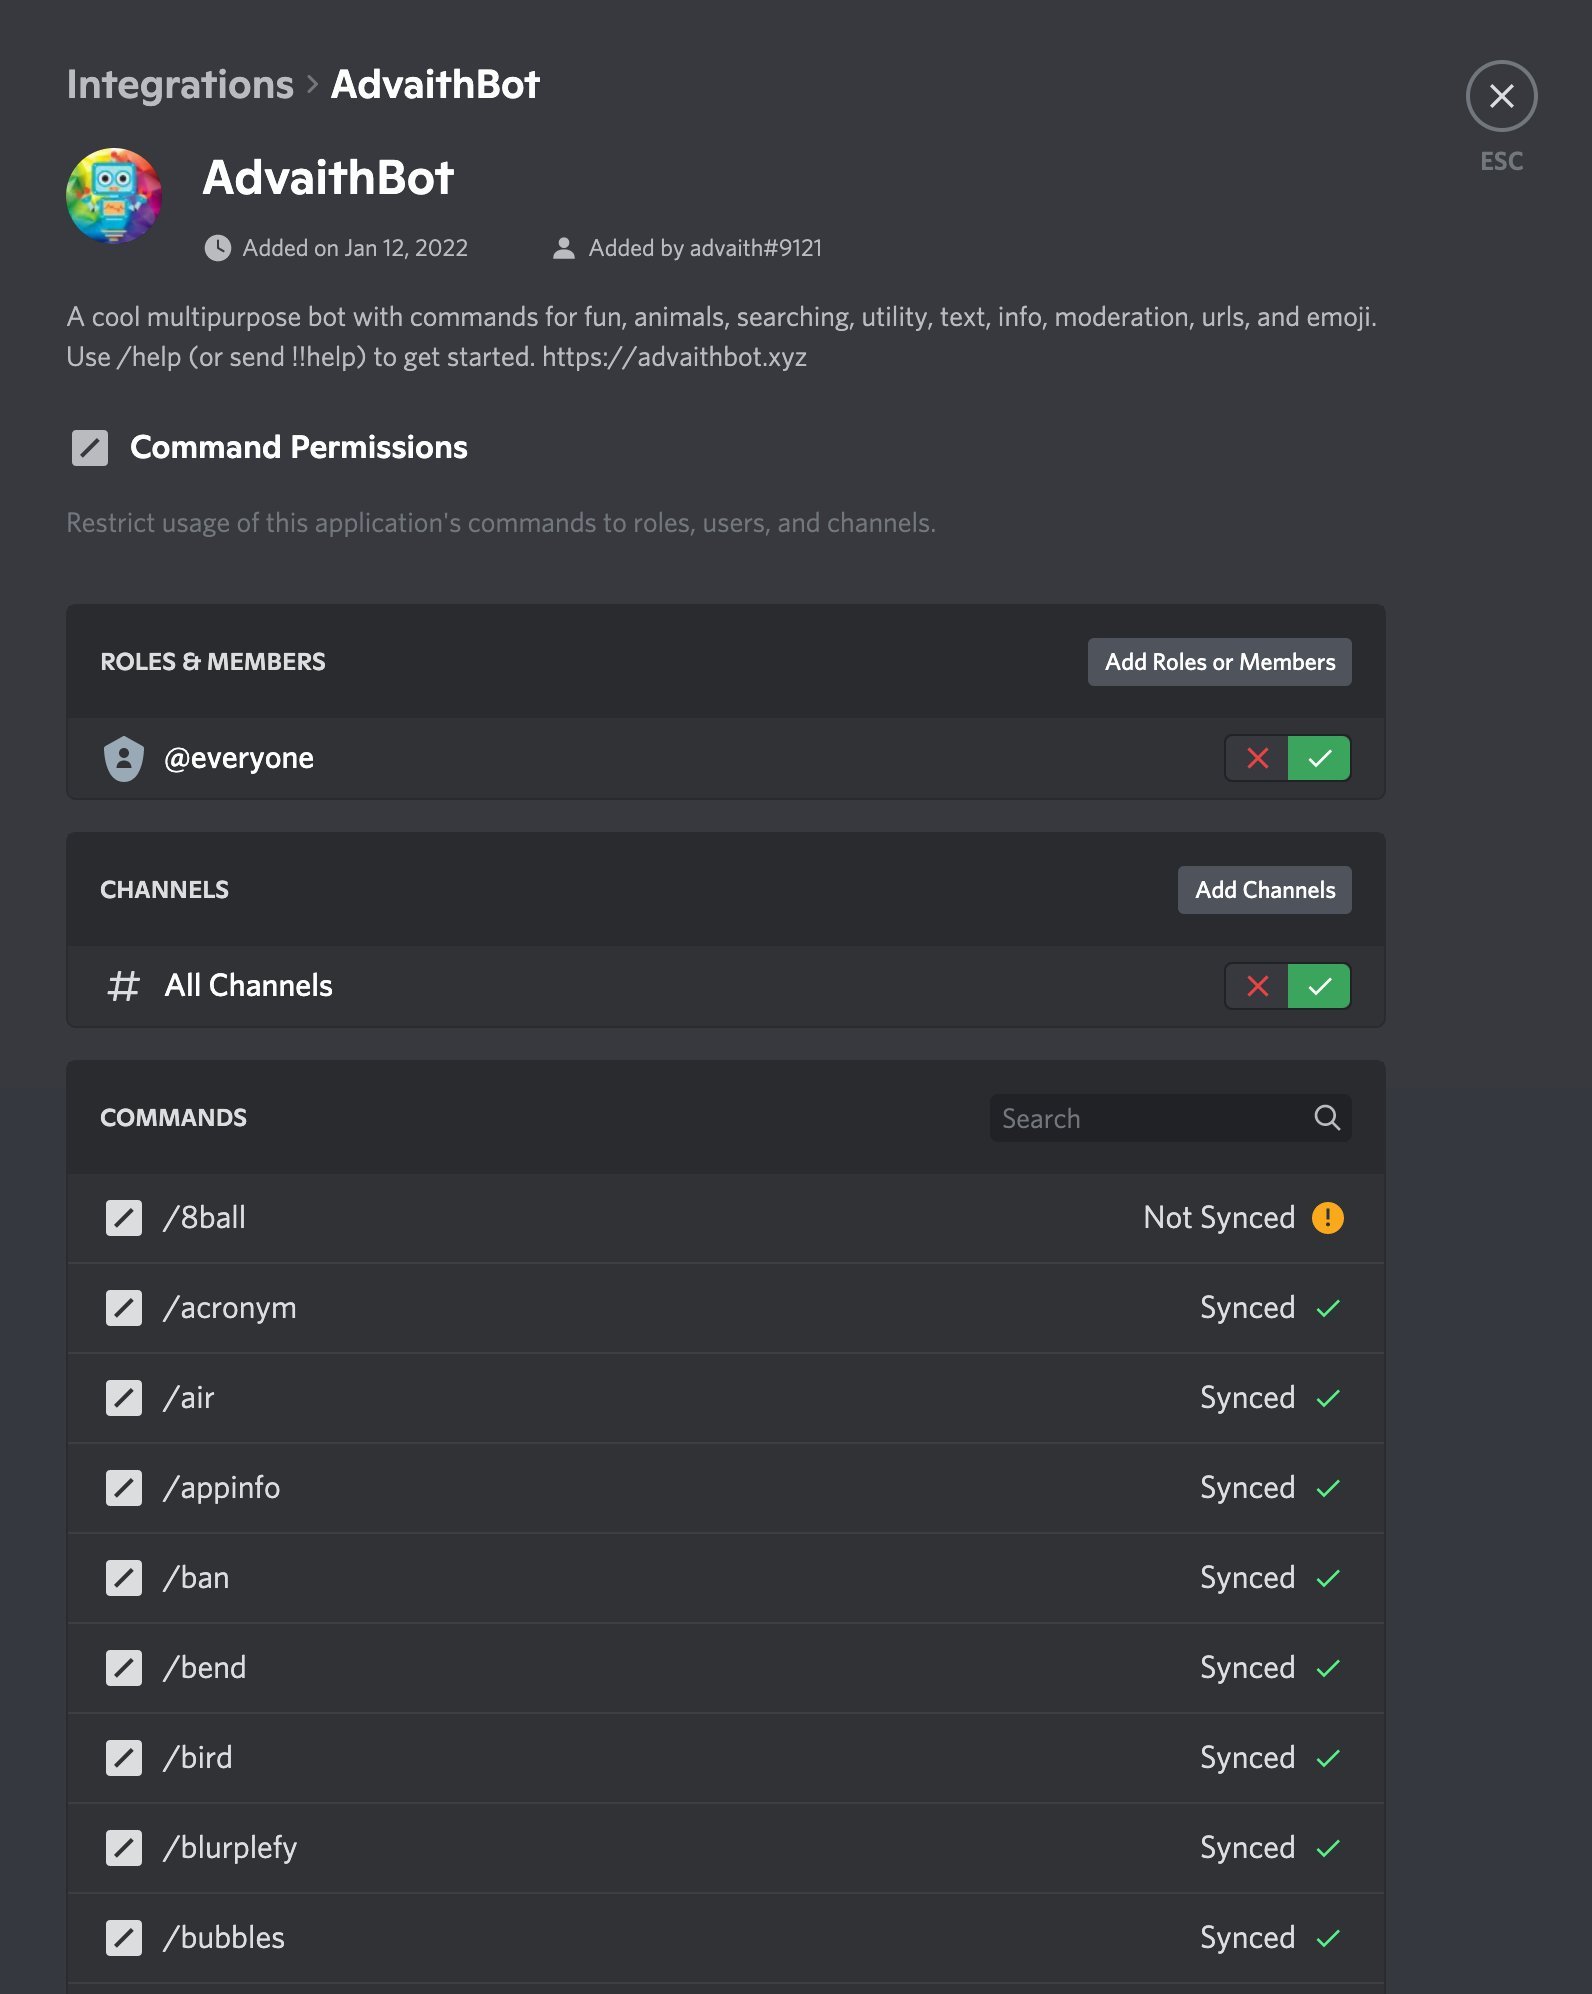Edit permissions icon for /blurplefy
1592x1994 pixels.
pyautogui.click(x=124, y=1848)
